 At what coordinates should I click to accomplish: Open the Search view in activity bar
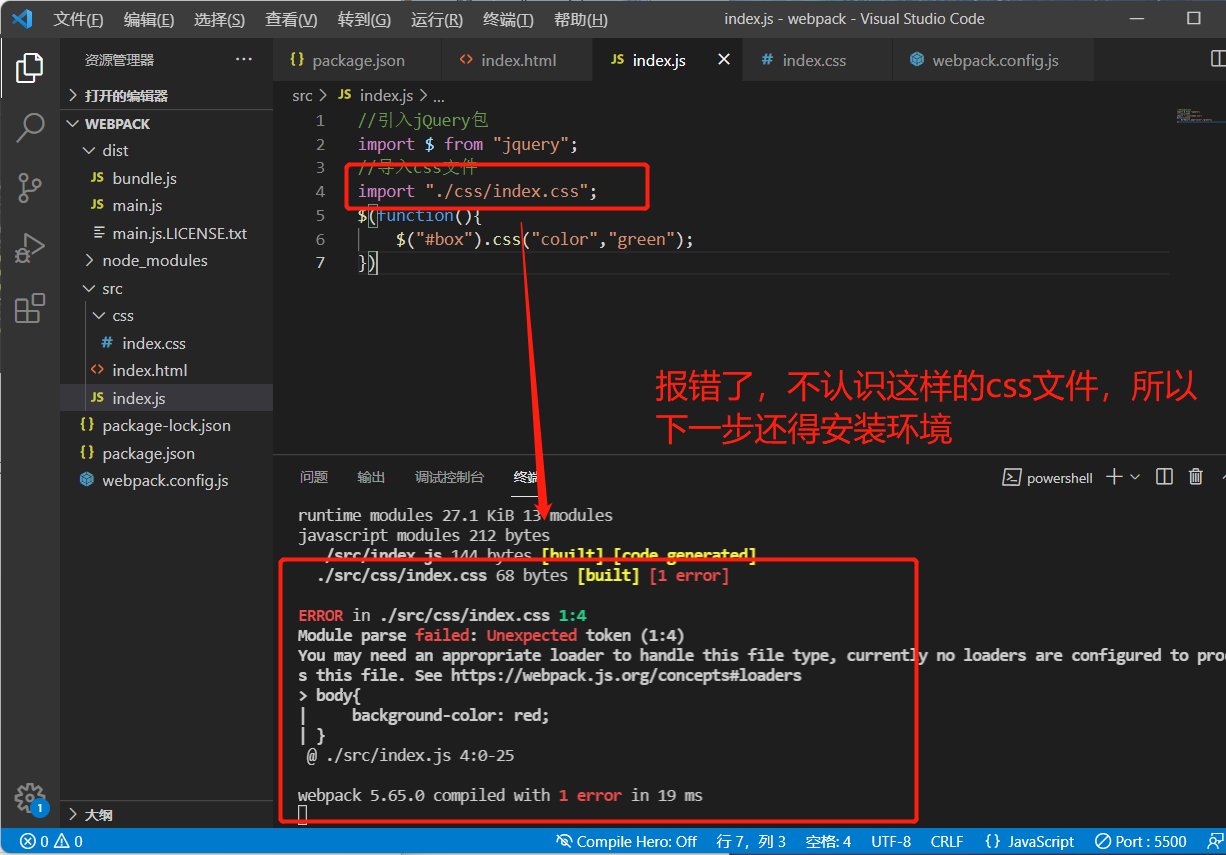pos(30,127)
